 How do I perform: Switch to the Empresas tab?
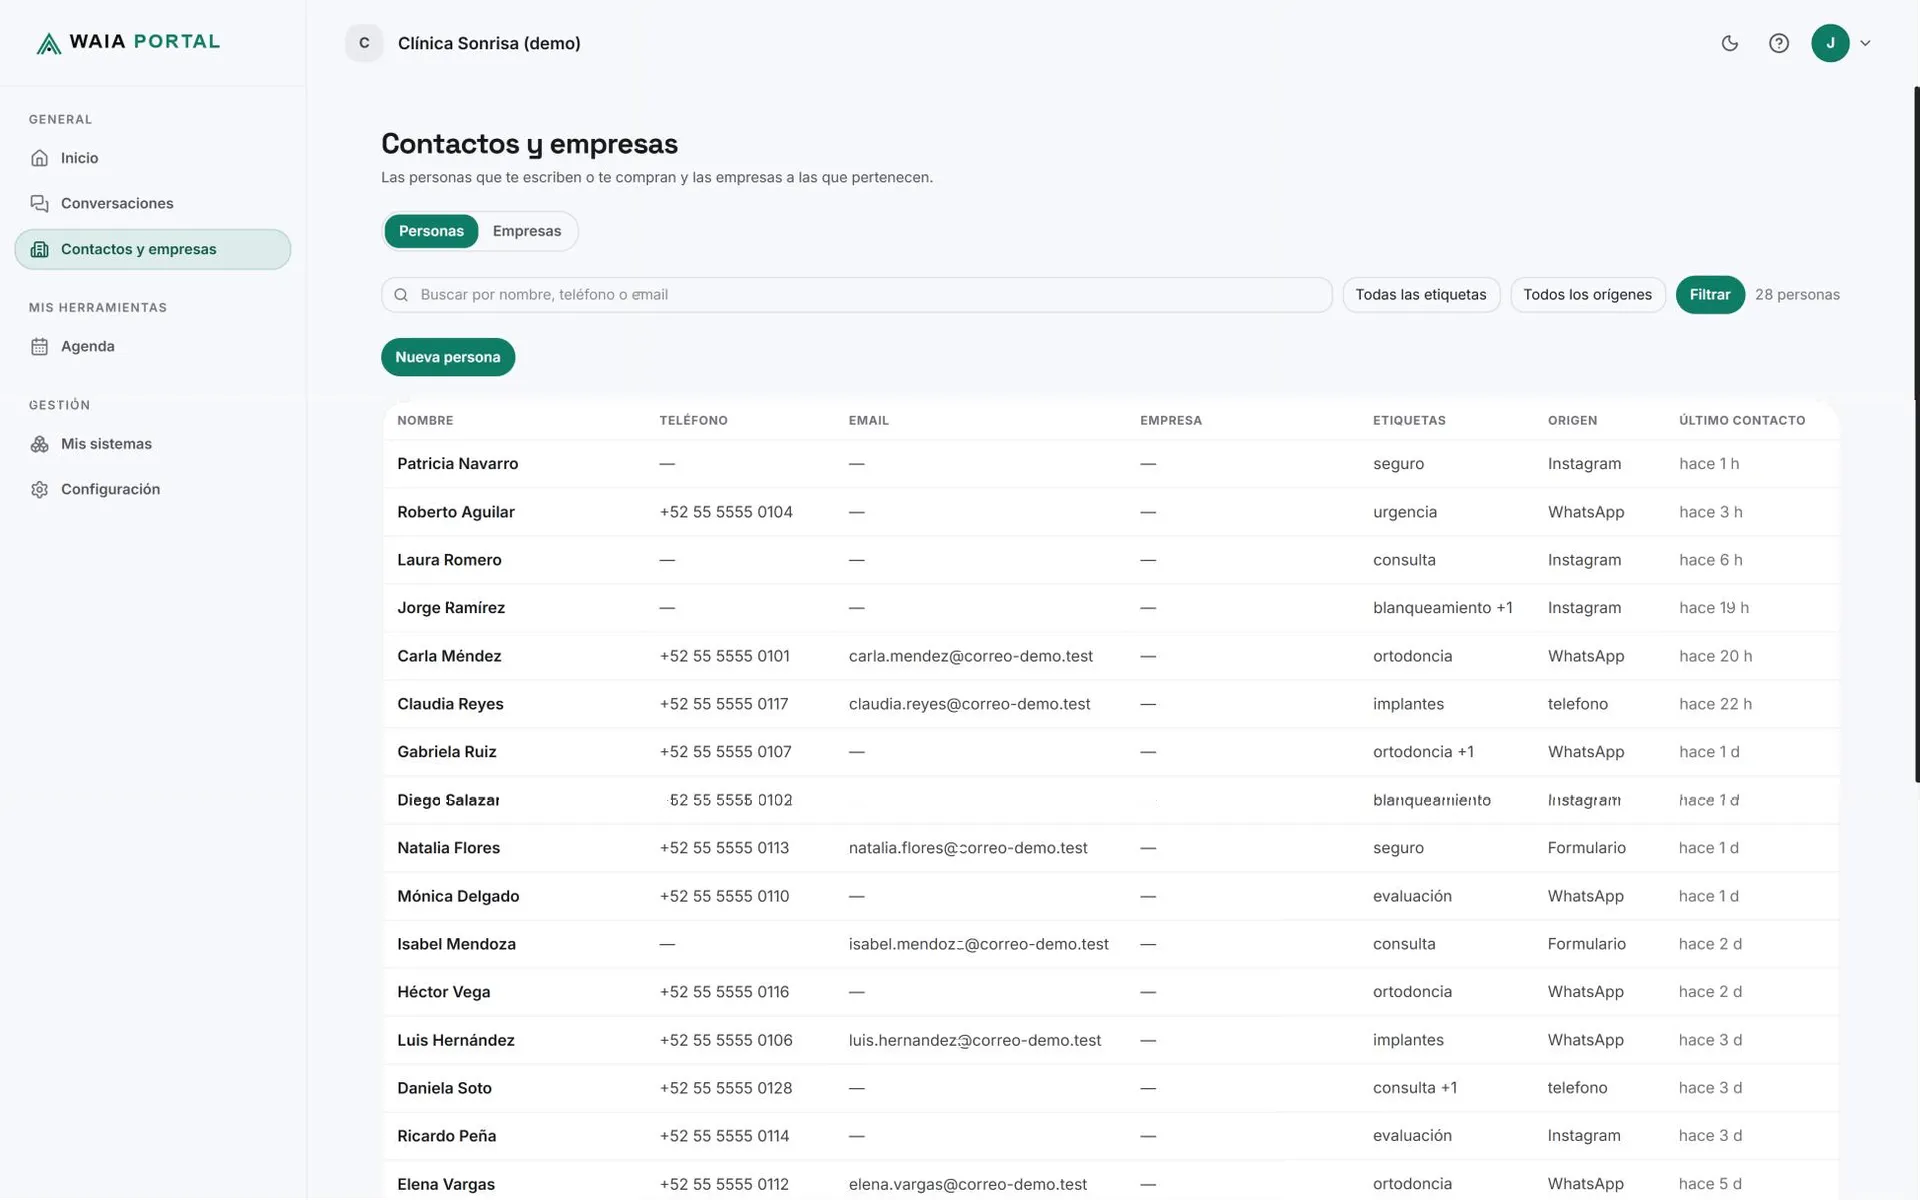click(x=527, y=231)
